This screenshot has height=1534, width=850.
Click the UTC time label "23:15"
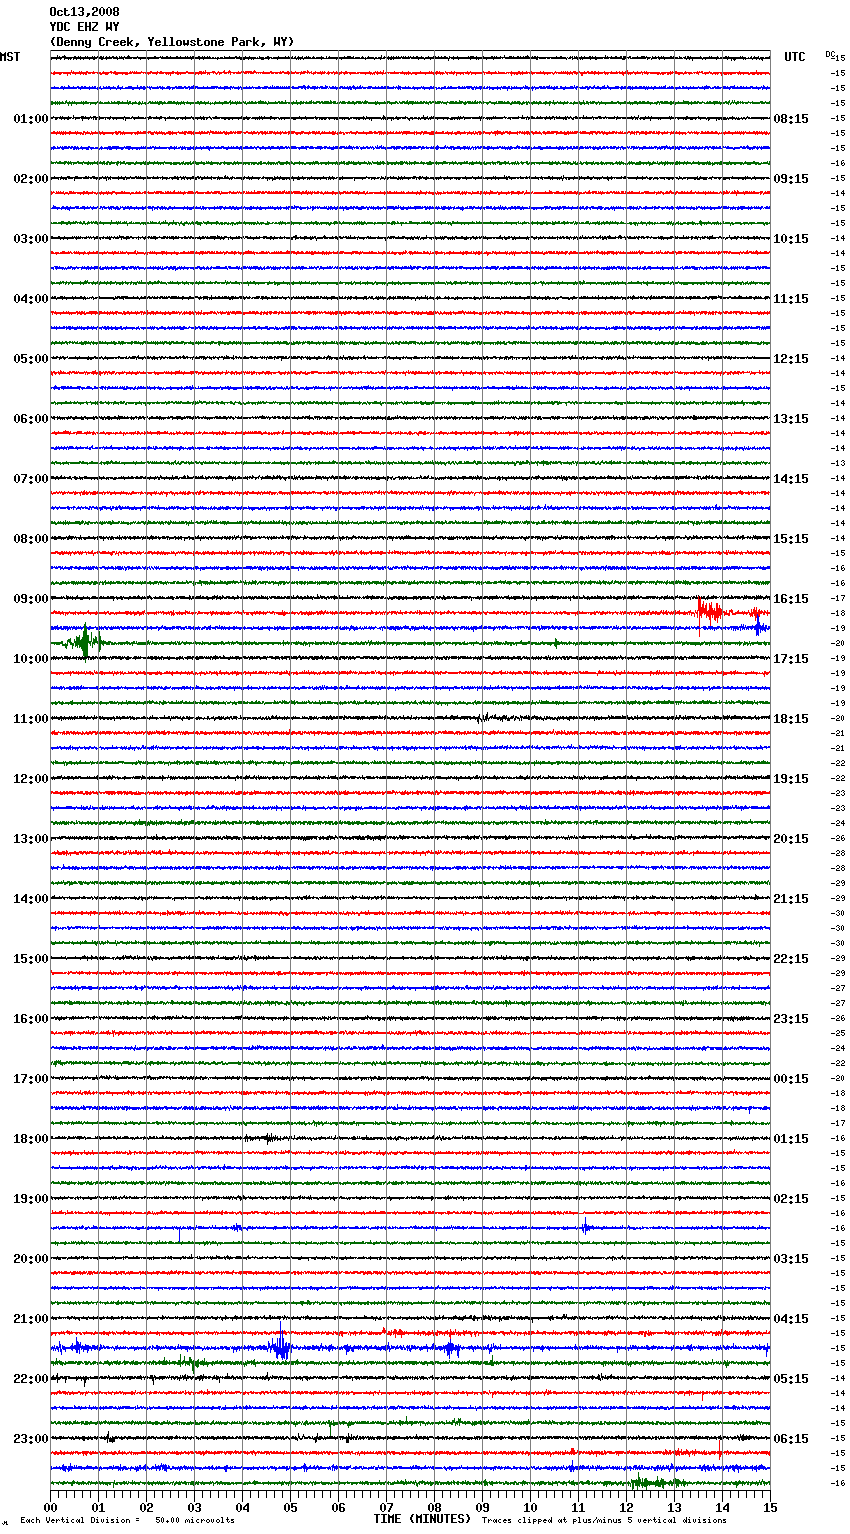point(791,1019)
